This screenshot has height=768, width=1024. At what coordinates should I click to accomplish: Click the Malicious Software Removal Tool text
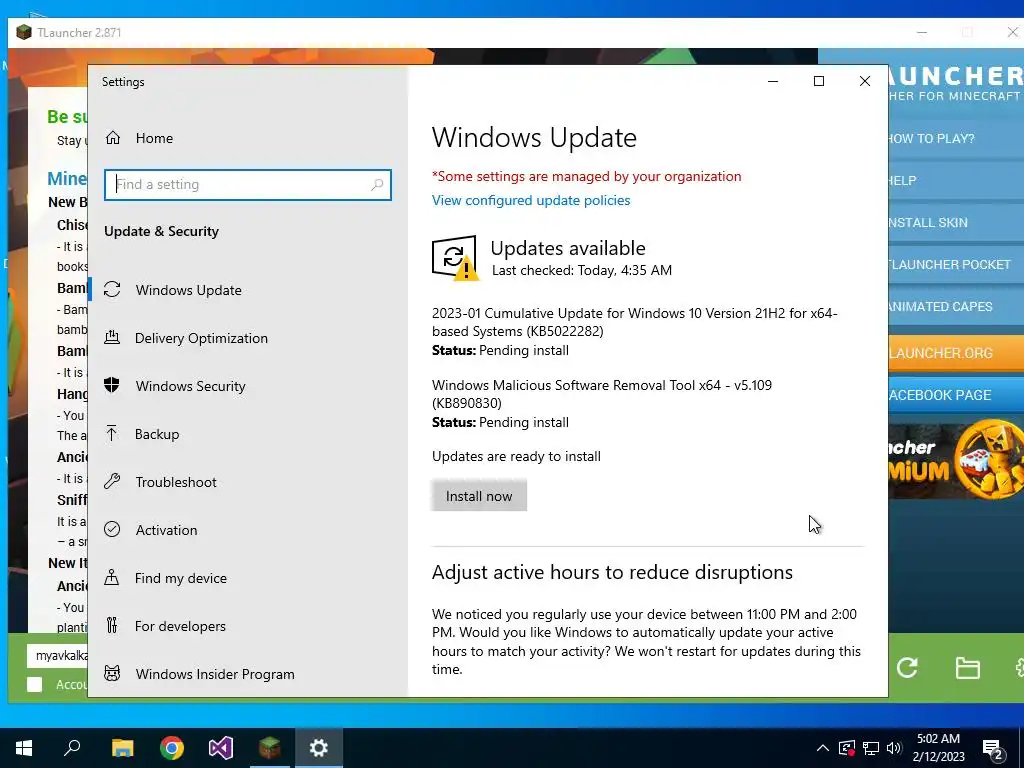click(x=601, y=394)
